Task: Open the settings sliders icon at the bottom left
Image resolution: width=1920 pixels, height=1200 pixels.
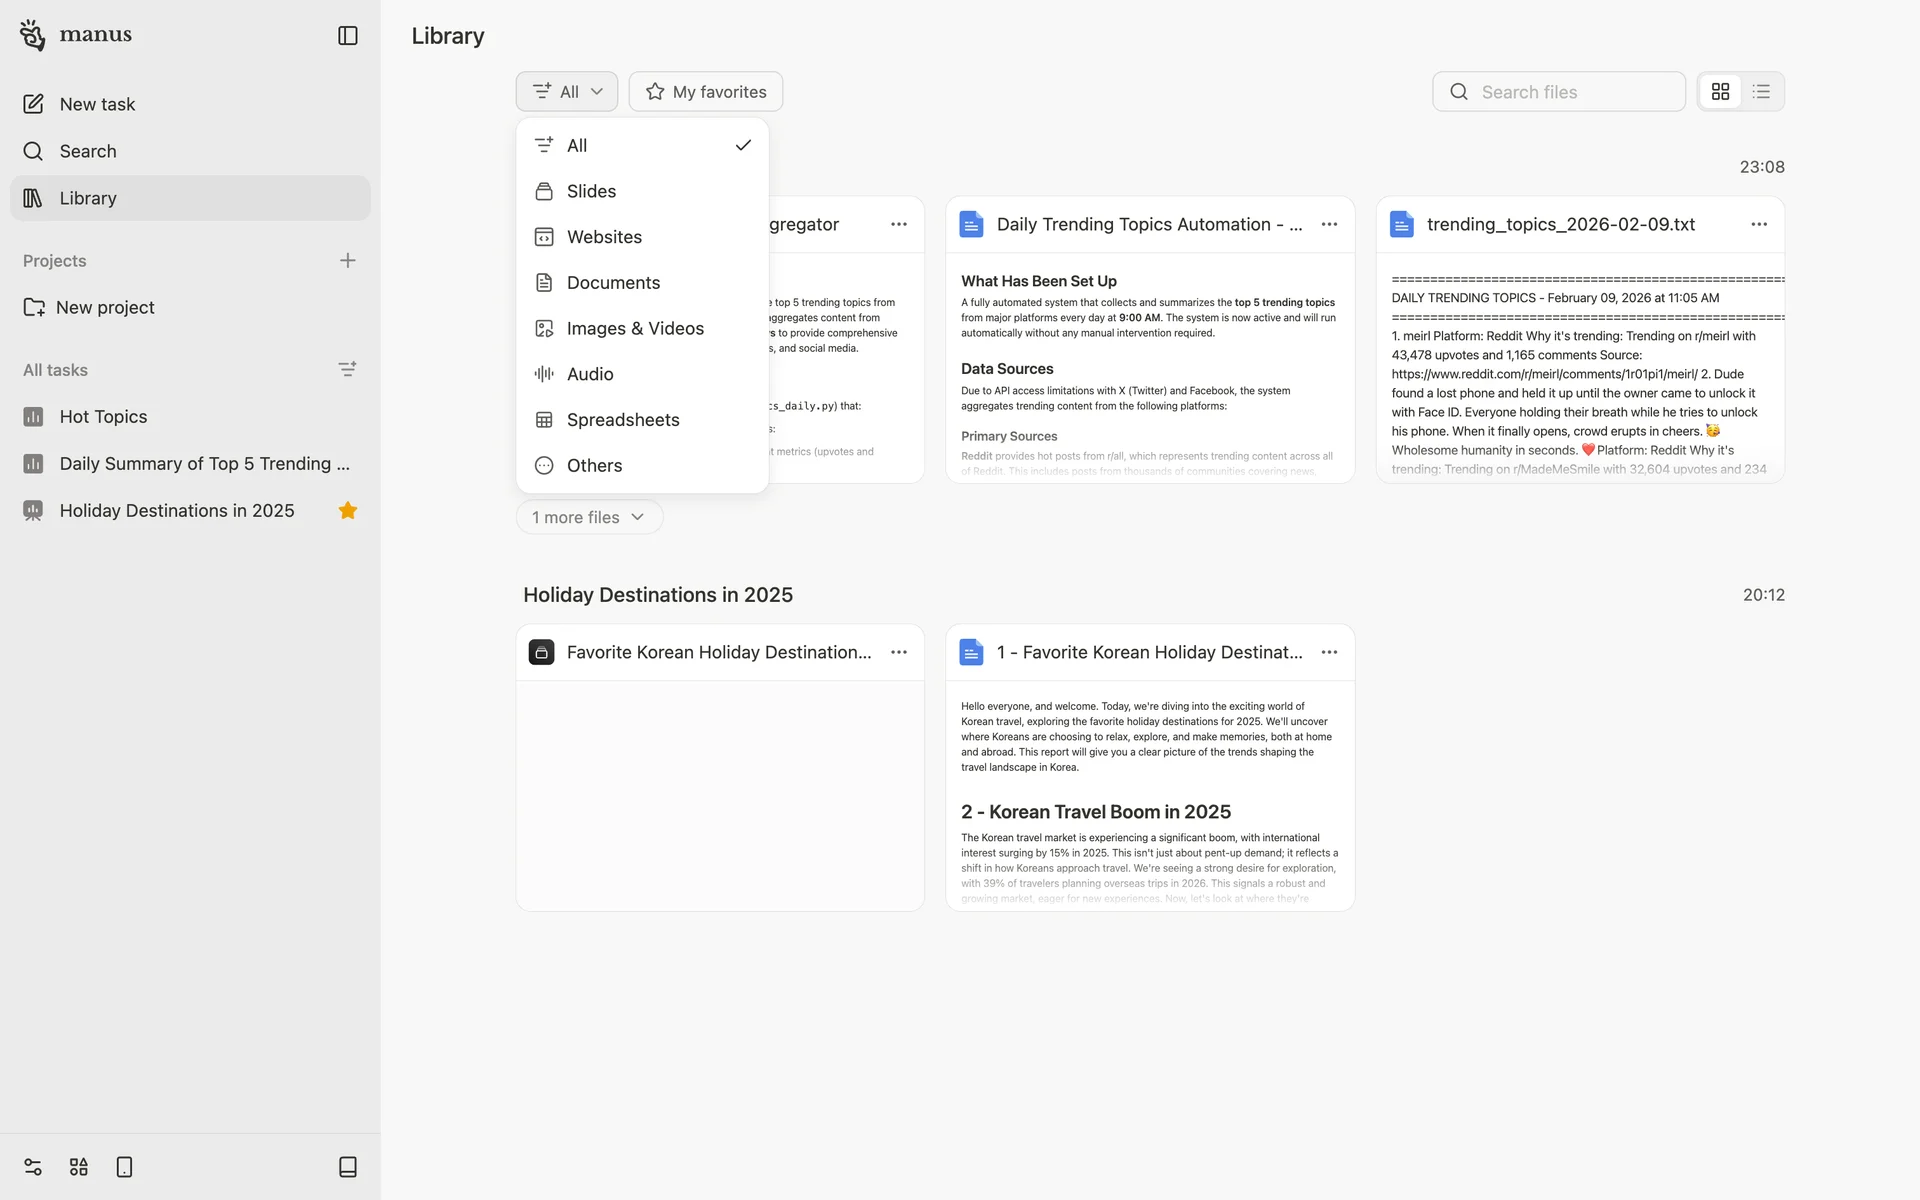Action: coord(33,1167)
